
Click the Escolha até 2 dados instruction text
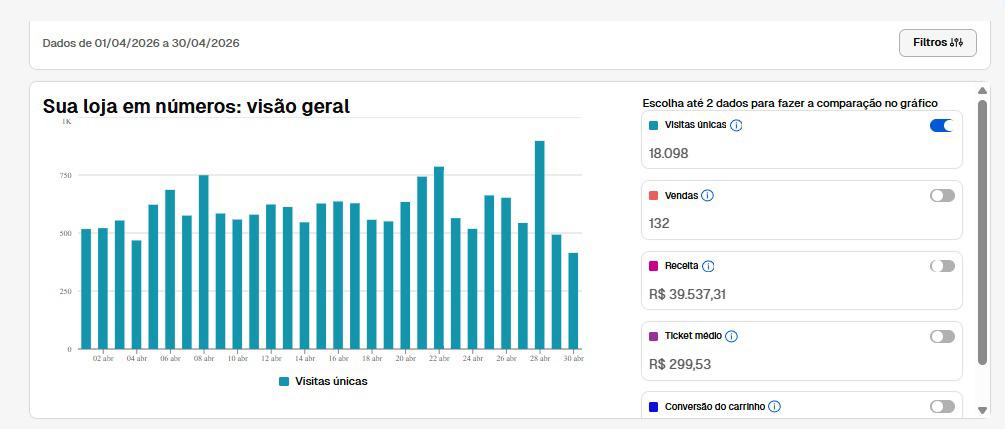coord(790,103)
